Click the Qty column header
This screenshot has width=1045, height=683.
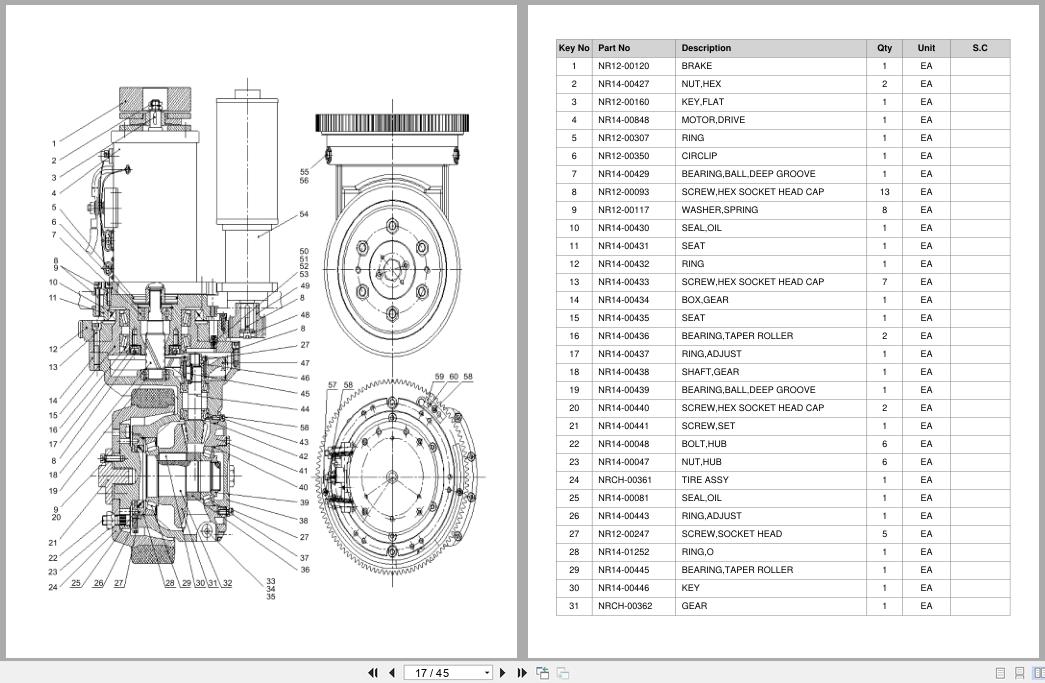(884, 48)
